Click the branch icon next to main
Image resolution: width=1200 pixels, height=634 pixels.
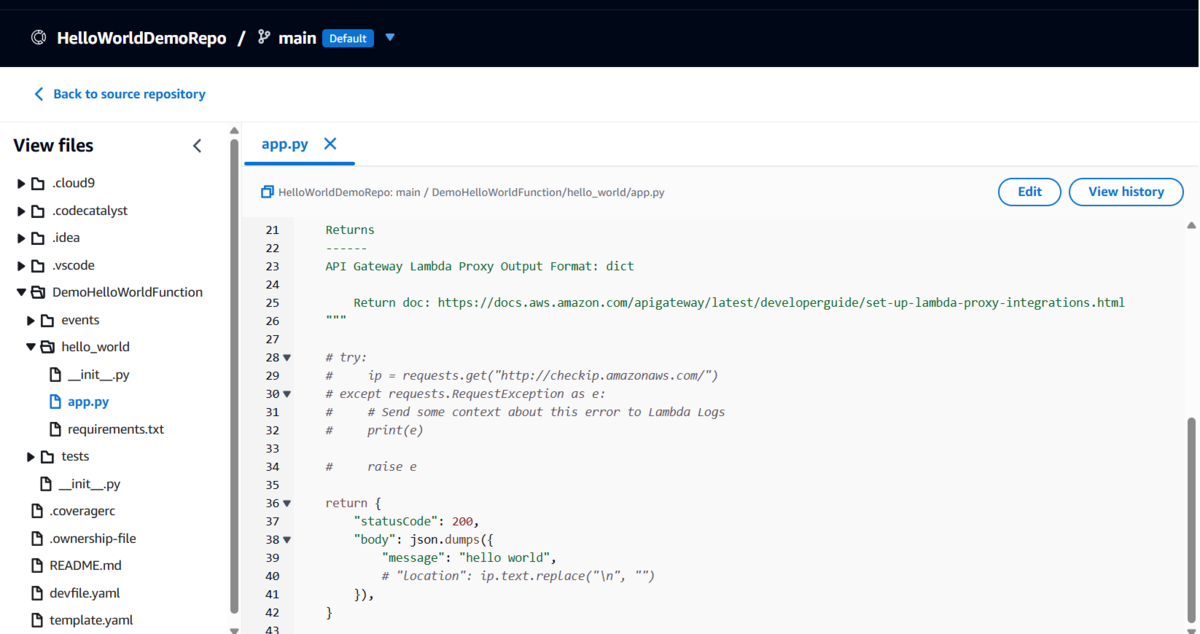tap(264, 37)
